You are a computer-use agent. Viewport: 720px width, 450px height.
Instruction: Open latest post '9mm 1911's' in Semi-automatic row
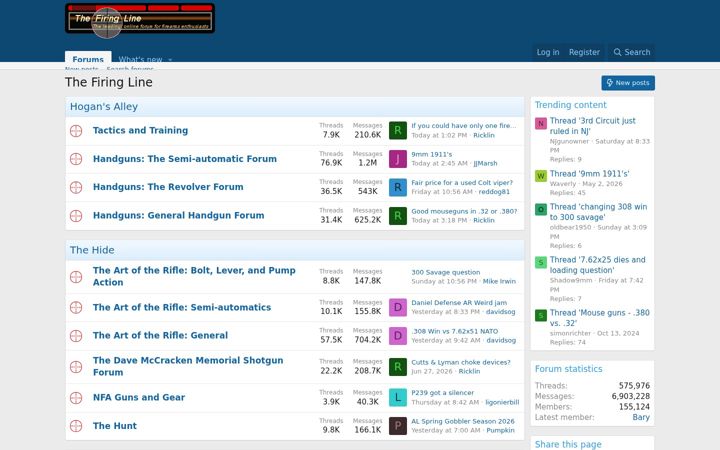pyautogui.click(x=432, y=154)
